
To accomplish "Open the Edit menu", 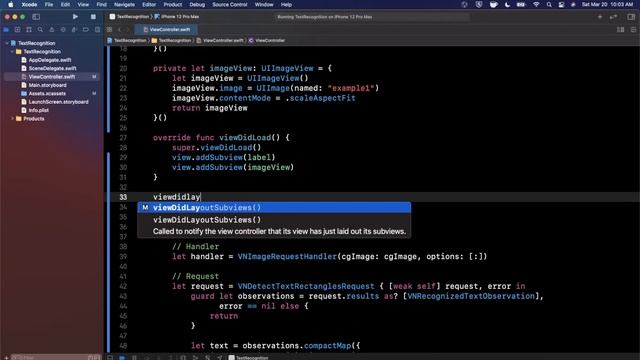I will point(65,4).
